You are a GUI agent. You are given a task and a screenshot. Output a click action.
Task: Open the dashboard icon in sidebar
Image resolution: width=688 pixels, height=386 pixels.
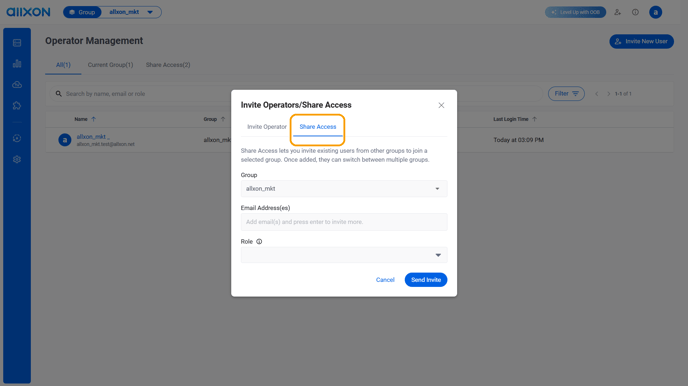(17, 43)
